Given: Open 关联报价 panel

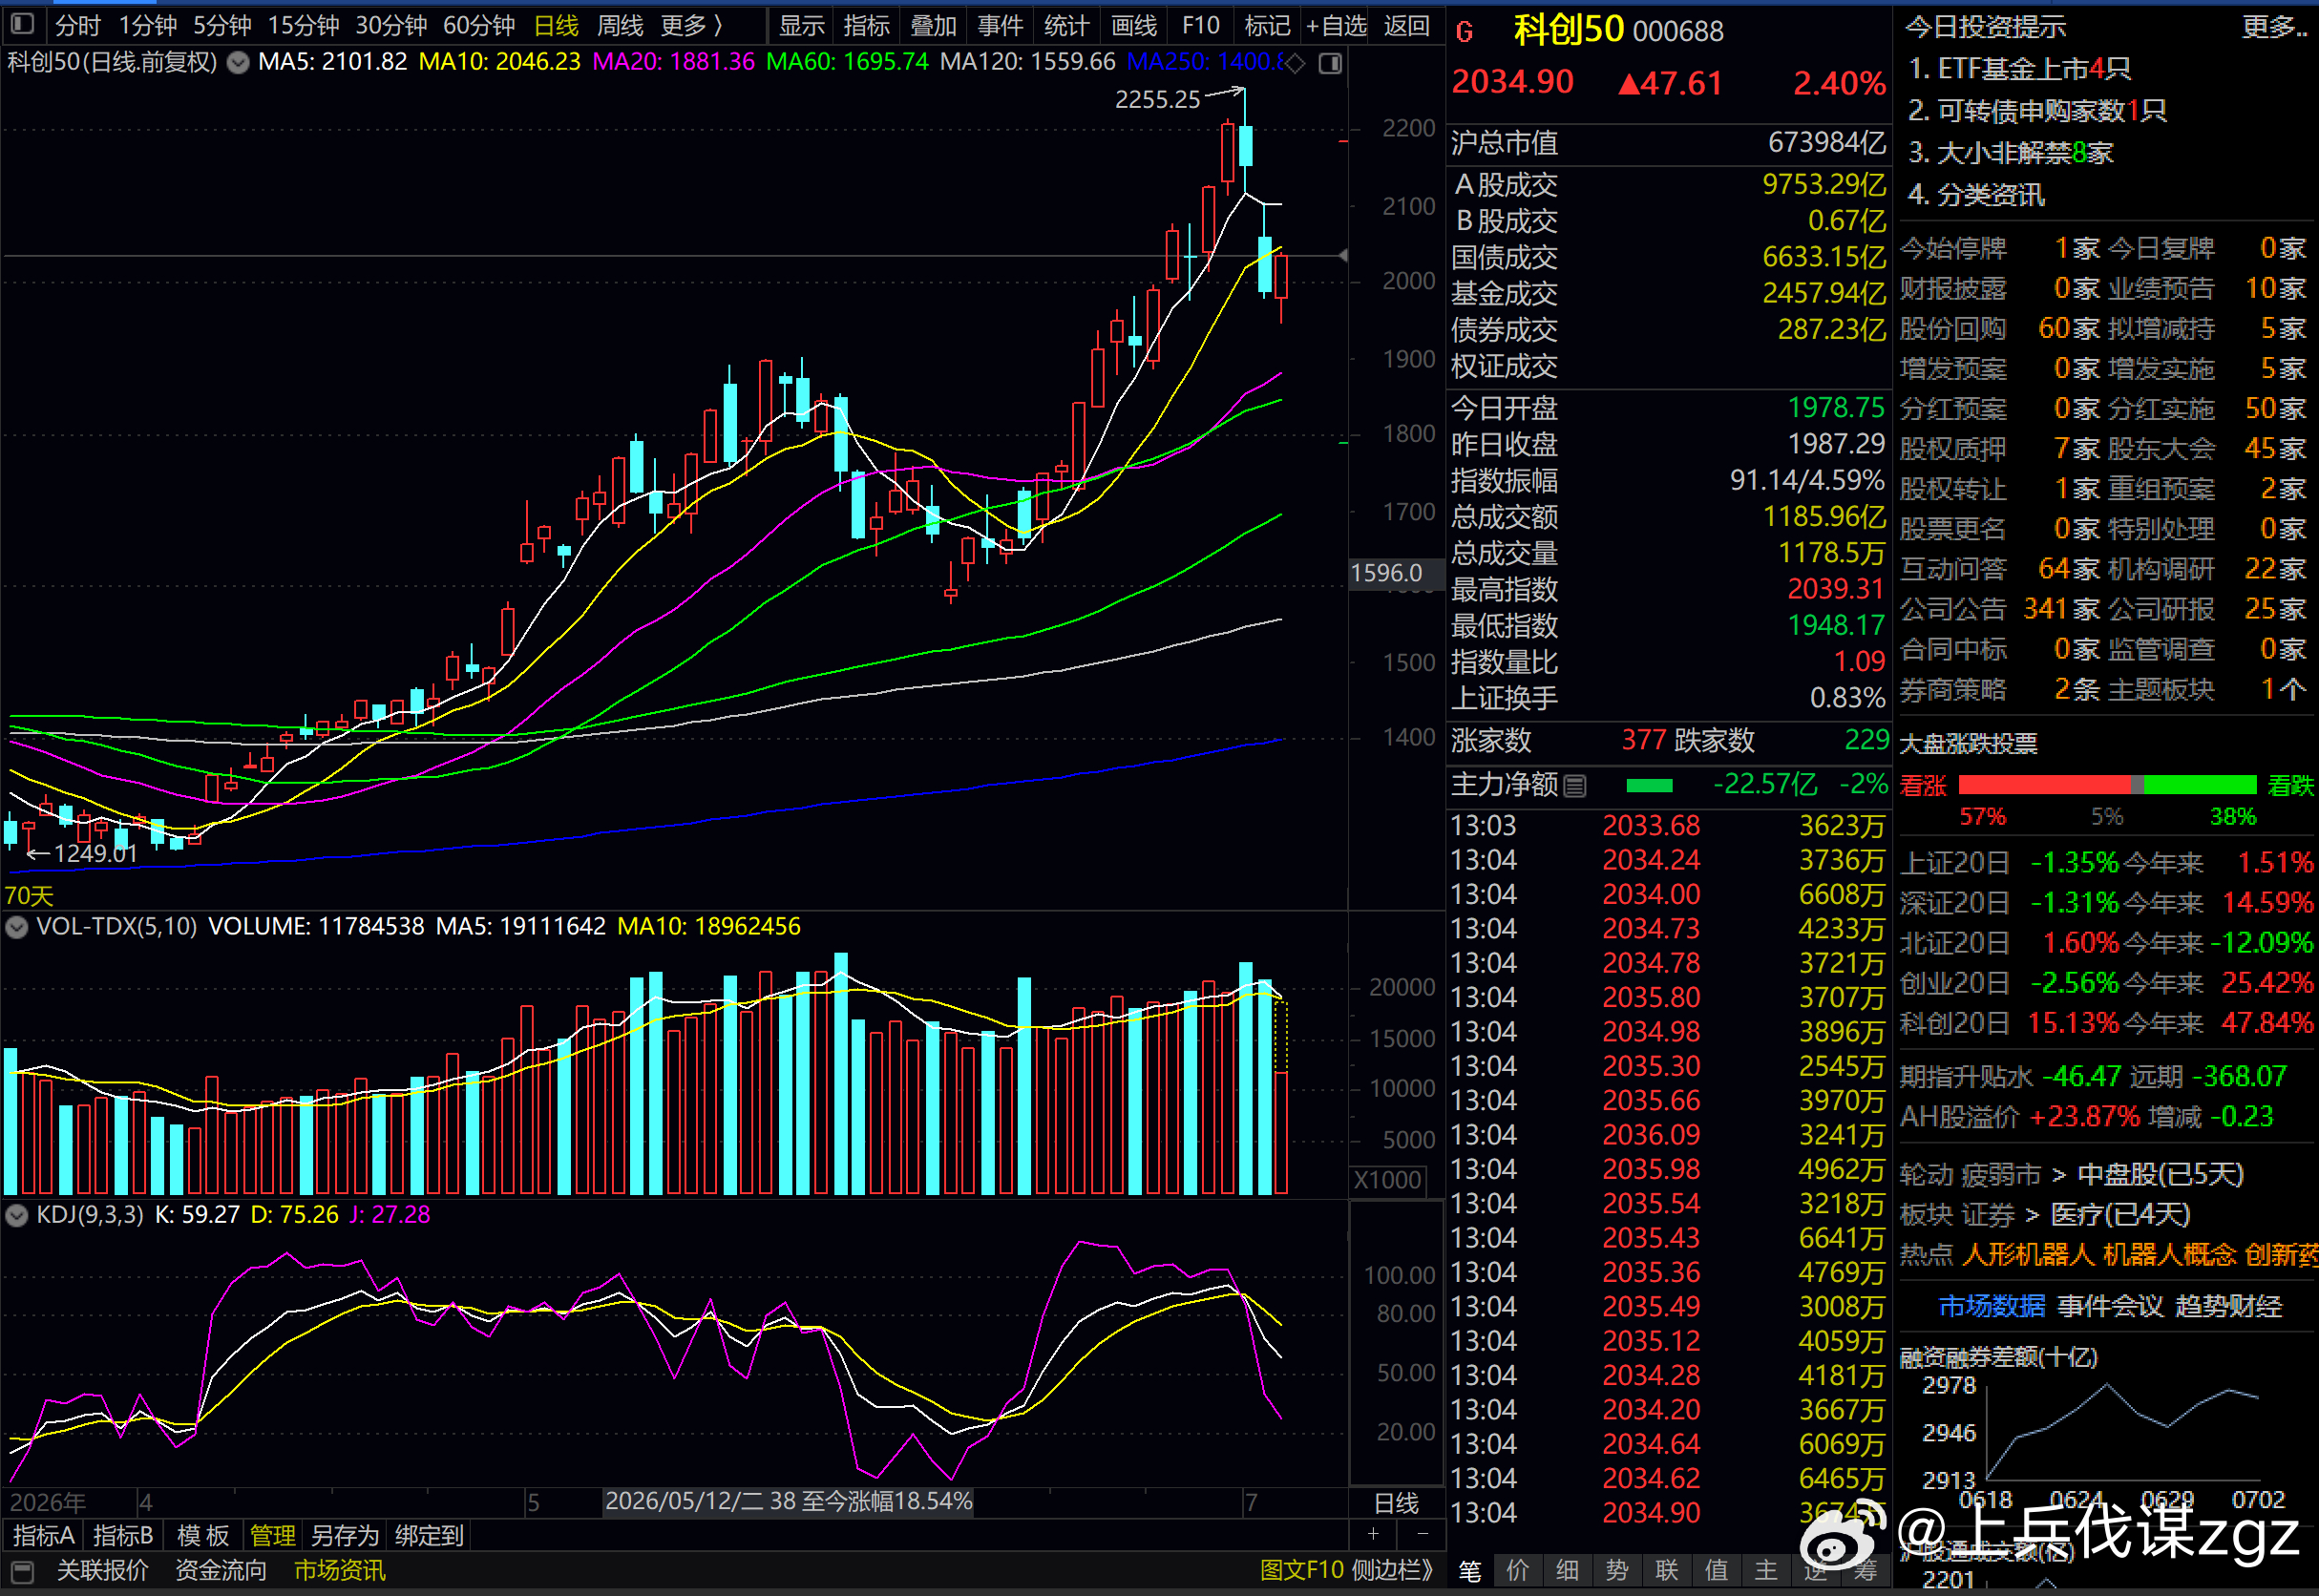Looking at the screenshot, I should pyautogui.click(x=102, y=1570).
